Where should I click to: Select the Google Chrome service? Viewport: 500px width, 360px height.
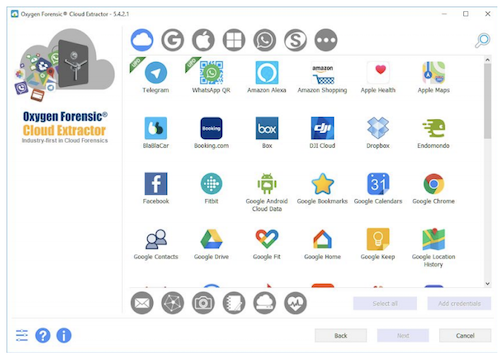434,188
